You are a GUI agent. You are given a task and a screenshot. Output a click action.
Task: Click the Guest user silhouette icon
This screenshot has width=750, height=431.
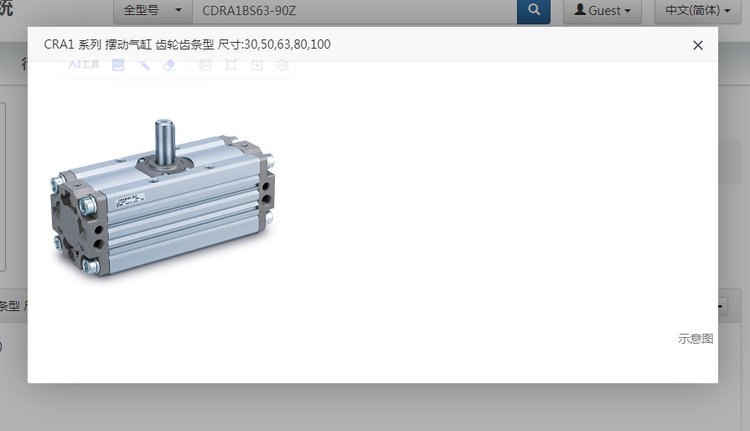[579, 11]
